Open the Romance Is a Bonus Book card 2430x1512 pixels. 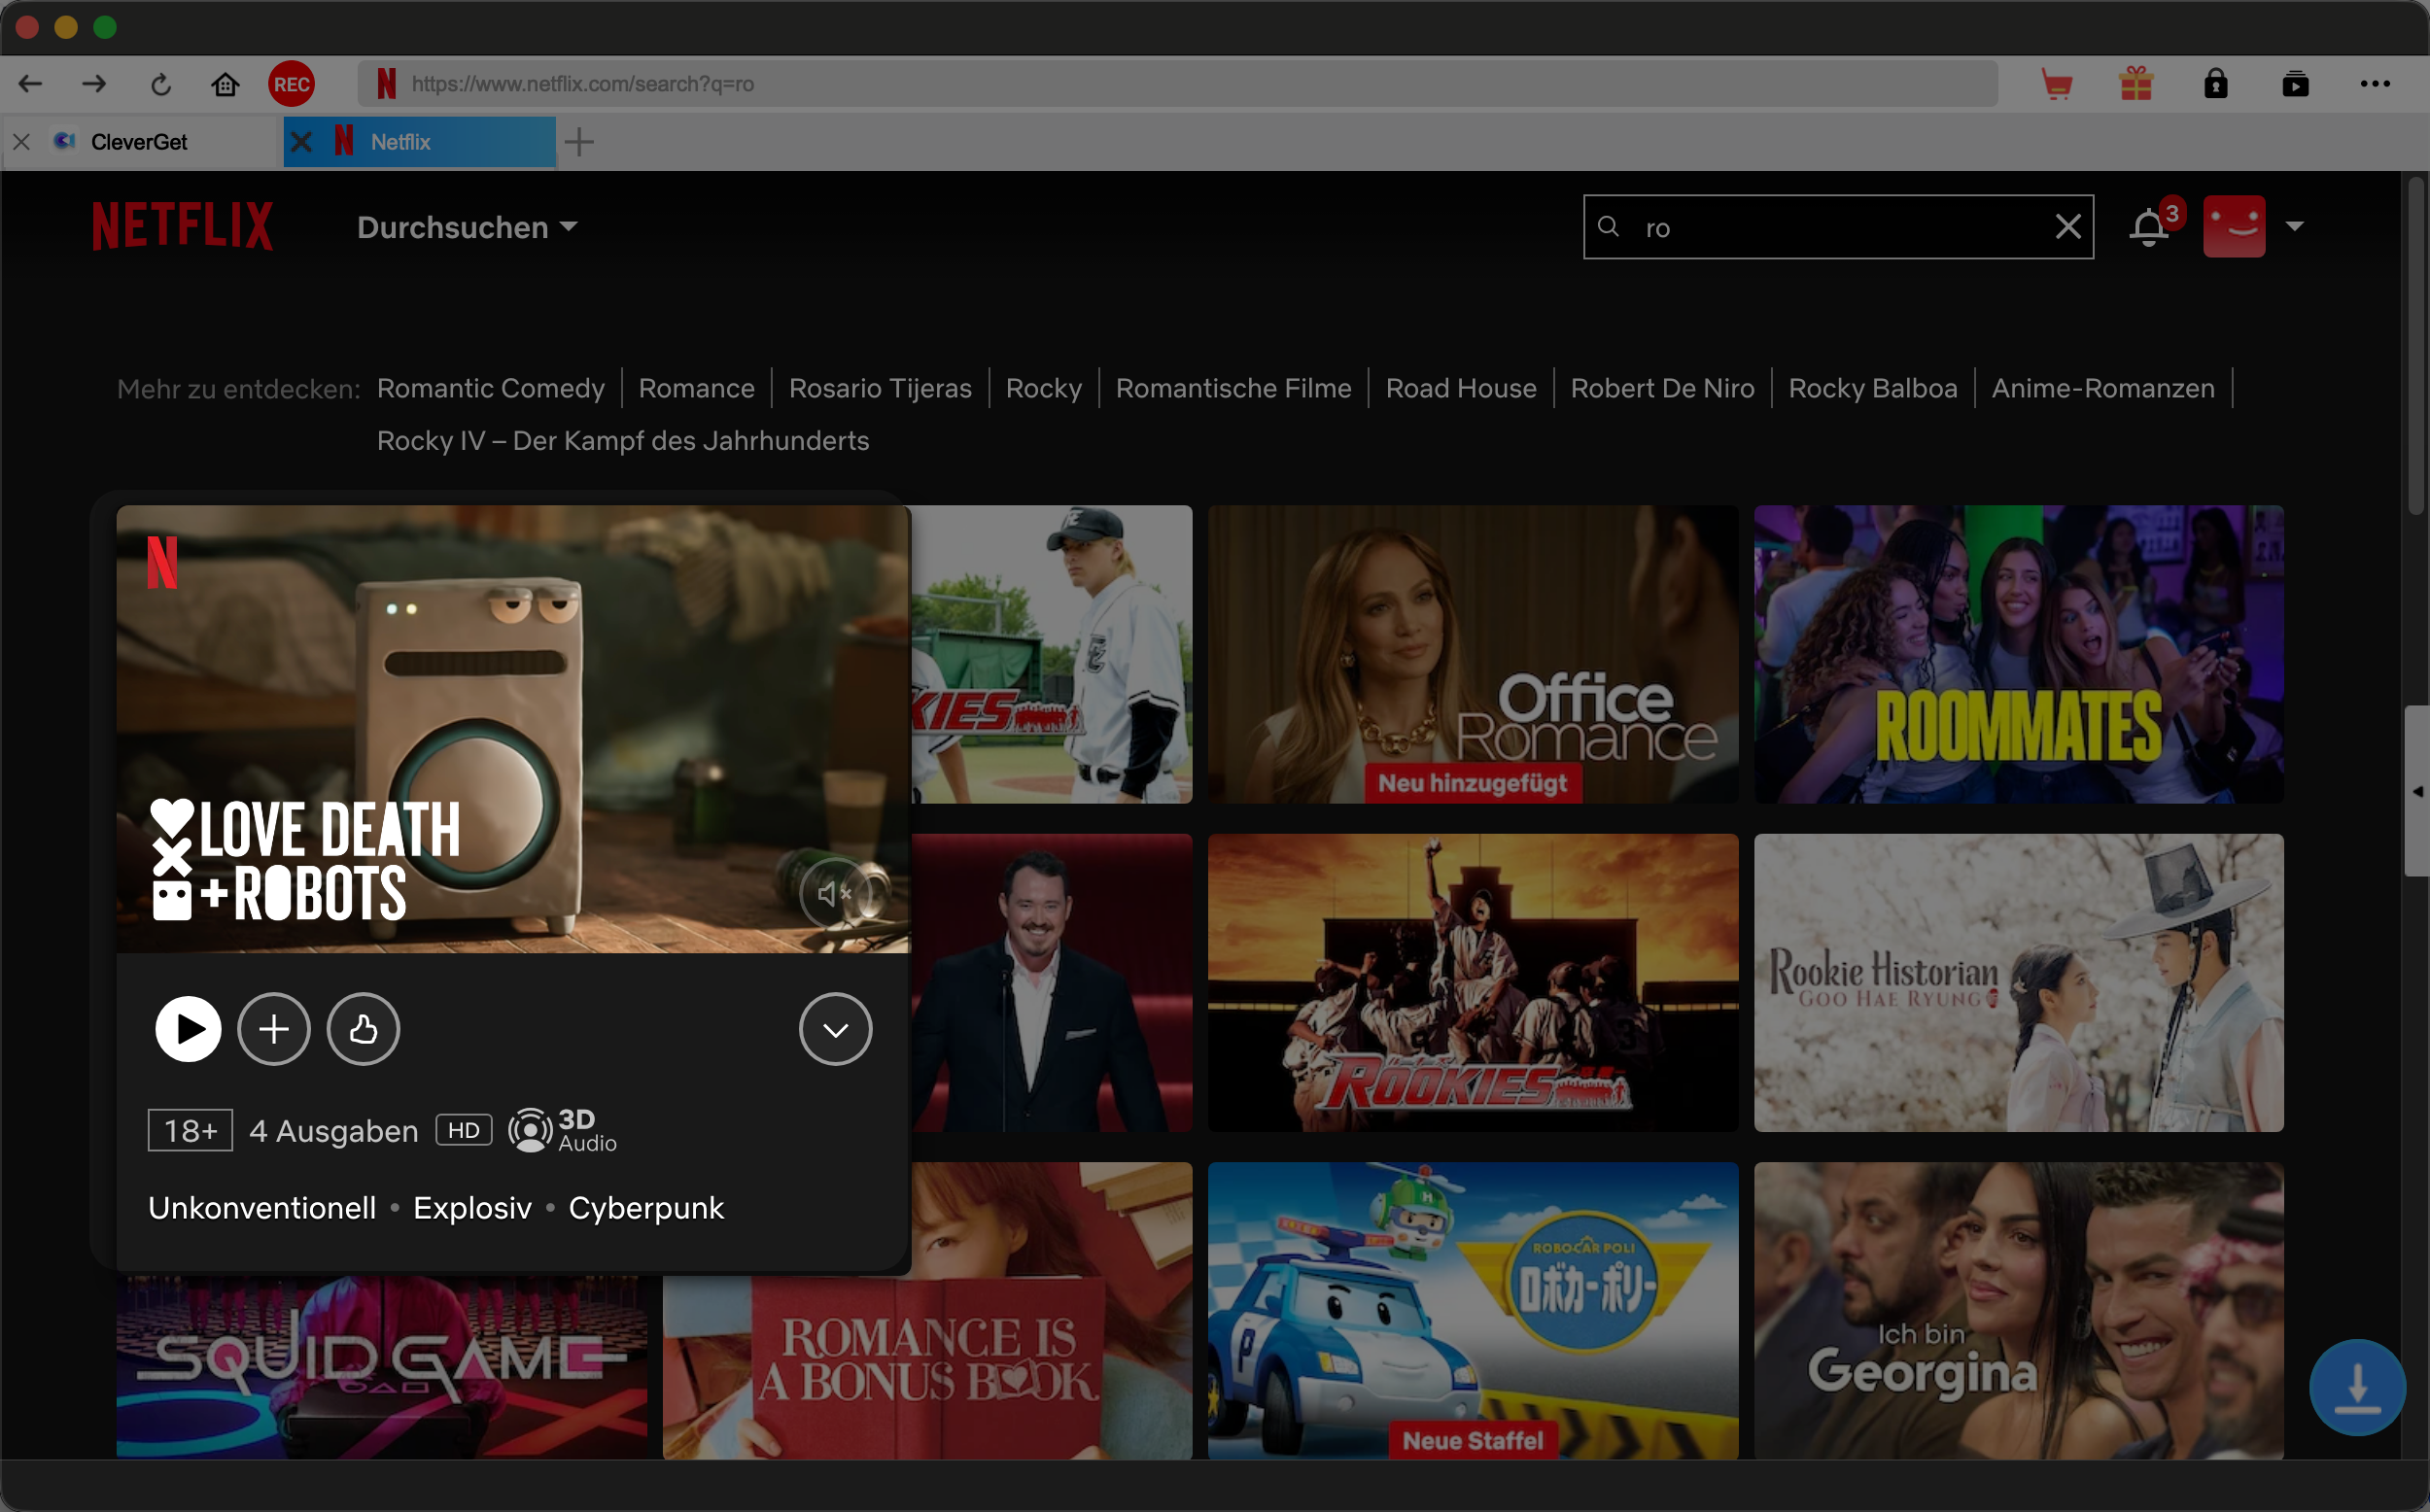tap(927, 1367)
